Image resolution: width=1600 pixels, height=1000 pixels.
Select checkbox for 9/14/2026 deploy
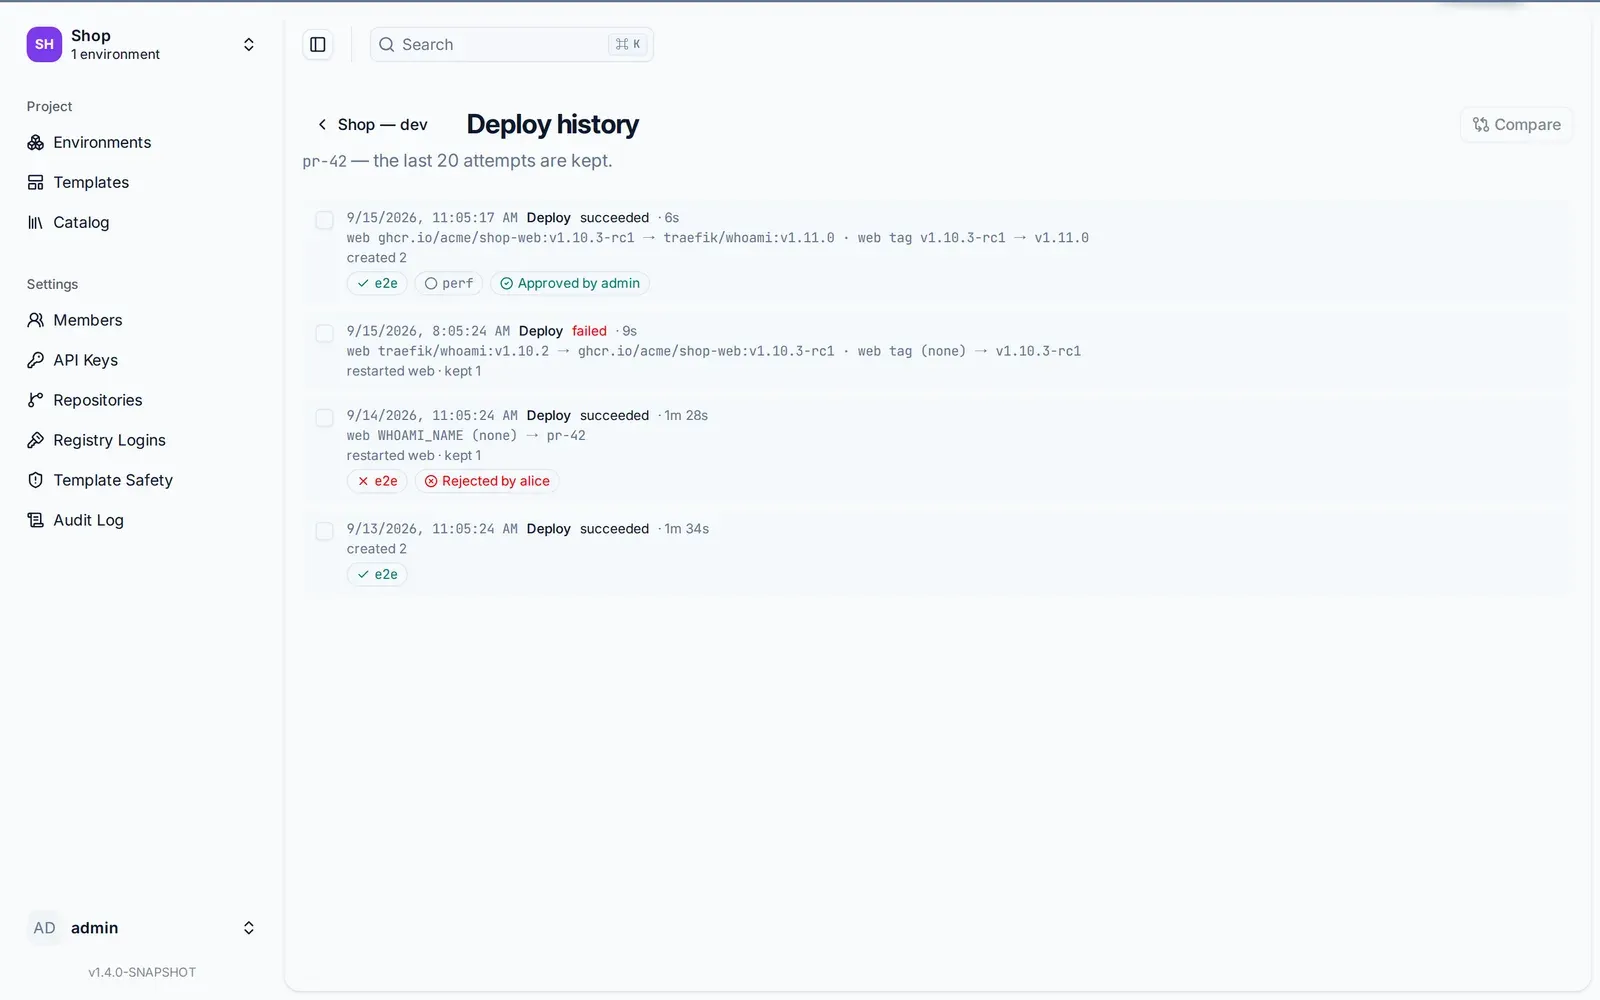point(325,418)
